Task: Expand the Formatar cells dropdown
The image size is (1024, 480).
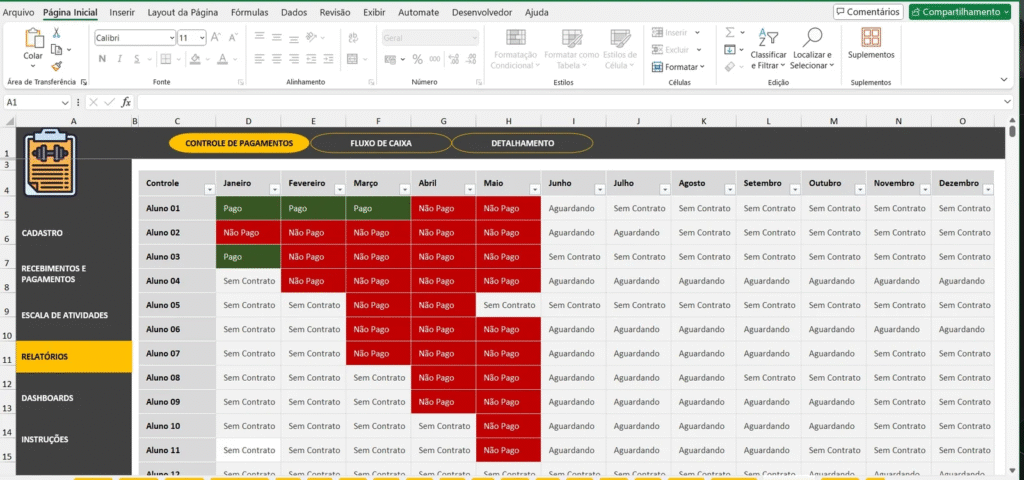Action: [678, 67]
